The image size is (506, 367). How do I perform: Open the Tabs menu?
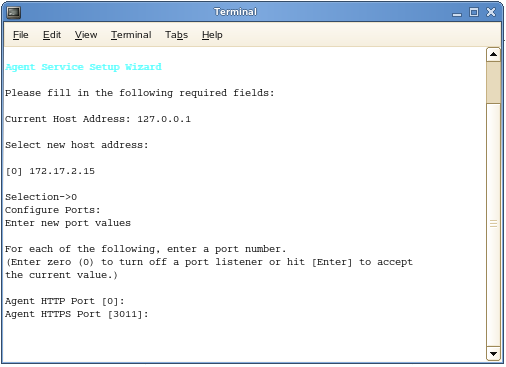pos(176,35)
